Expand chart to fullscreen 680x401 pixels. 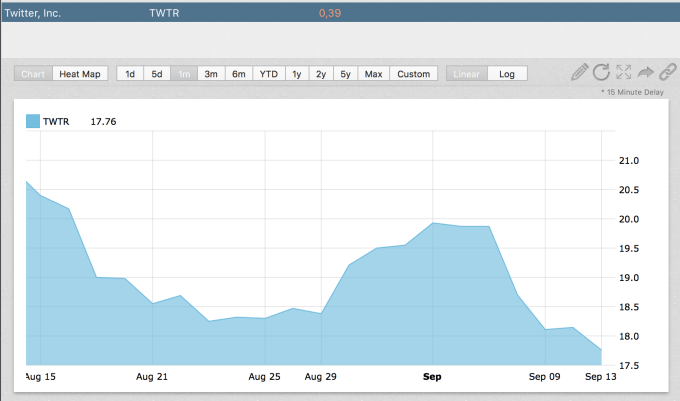[x=624, y=72]
